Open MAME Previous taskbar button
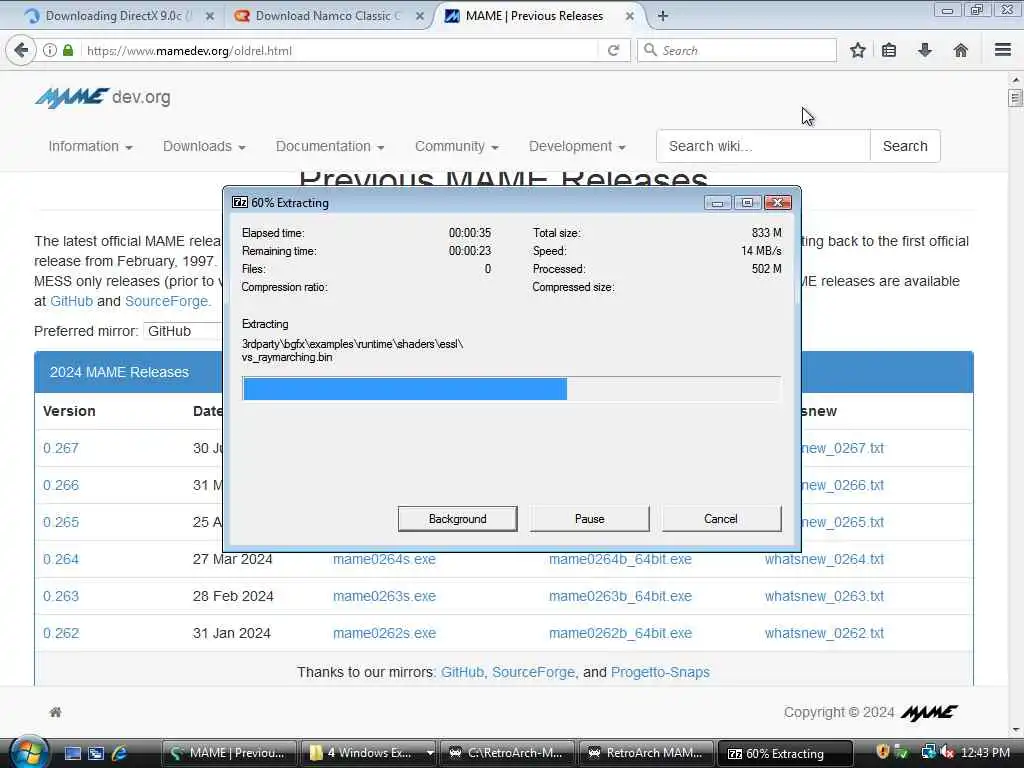The width and height of the screenshot is (1024, 768). [228, 753]
